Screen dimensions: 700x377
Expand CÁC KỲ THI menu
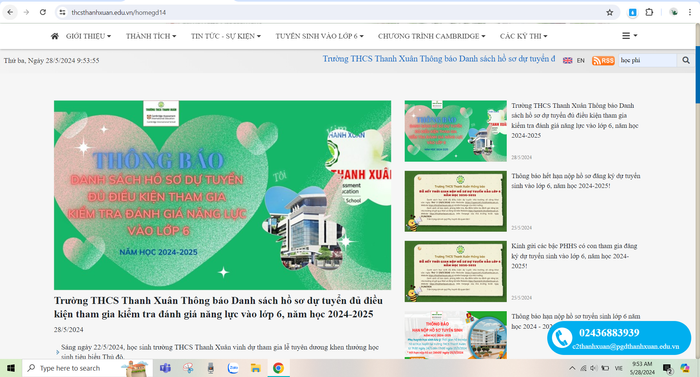pos(523,36)
